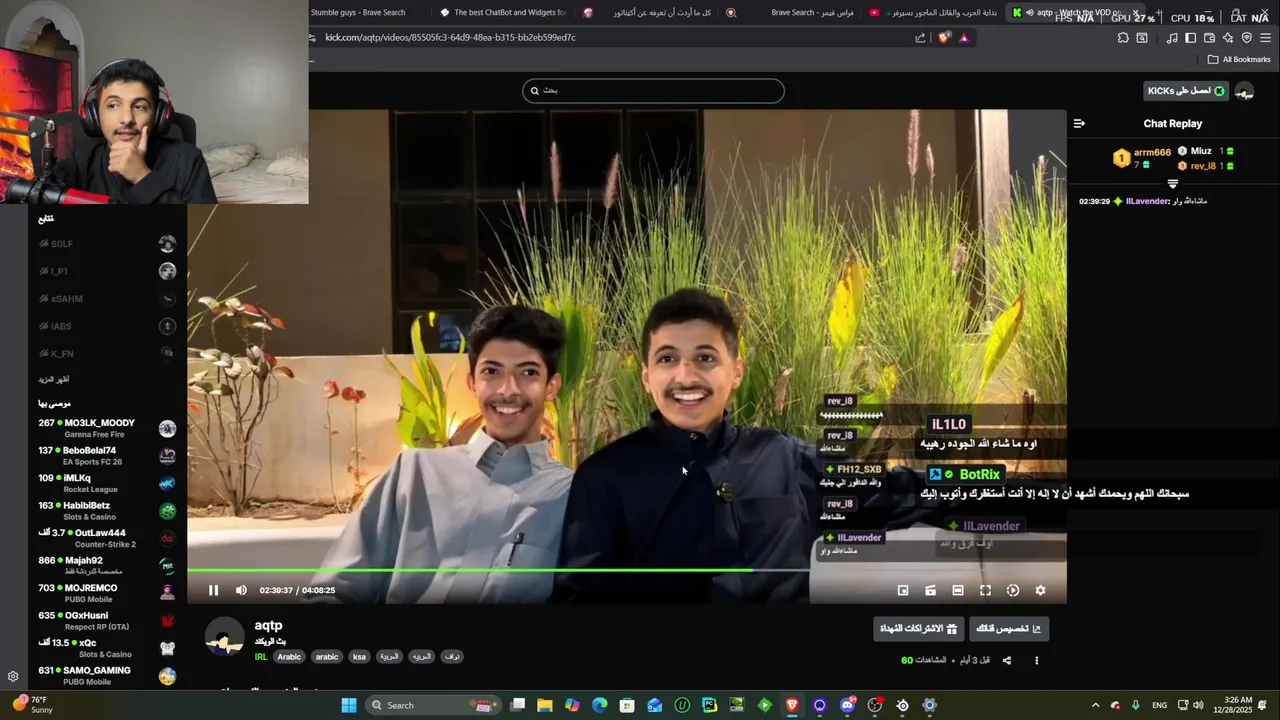Viewport: 1280px width, 720px height.
Task: Open iMLKq Rocket League channel
Action: click(107, 483)
